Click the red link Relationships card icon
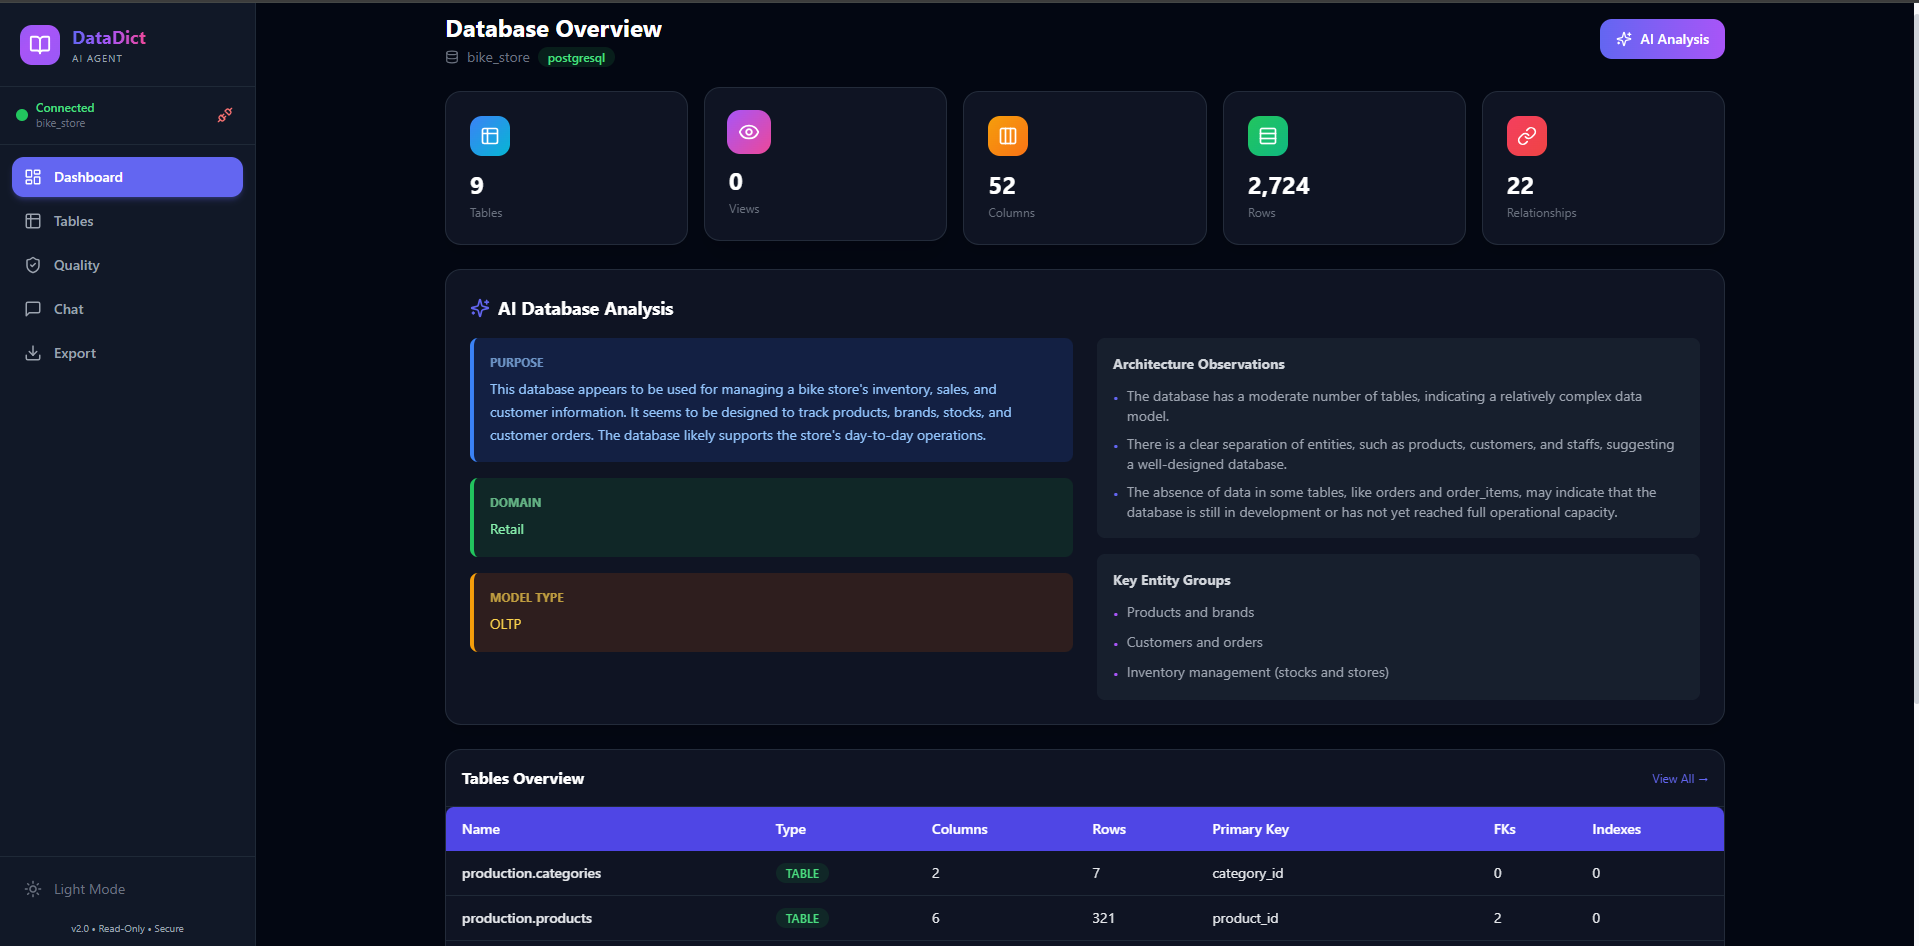1919x946 pixels. click(1527, 136)
